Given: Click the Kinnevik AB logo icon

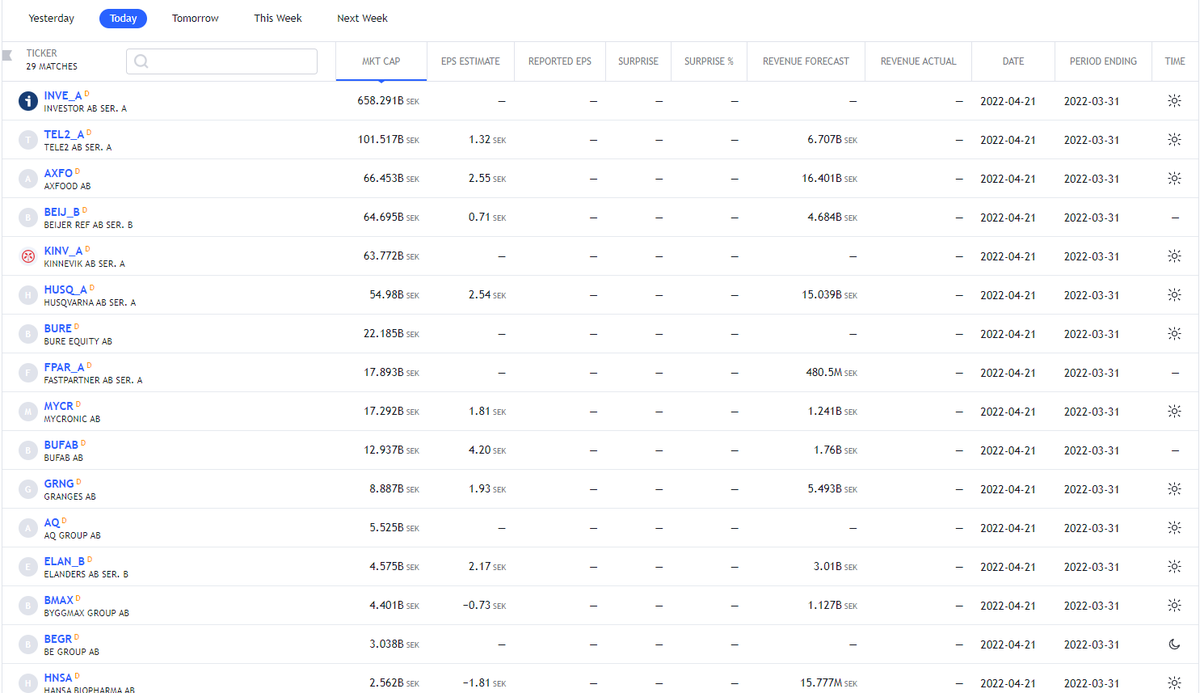Looking at the screenshot, I should tap(29, 256).
